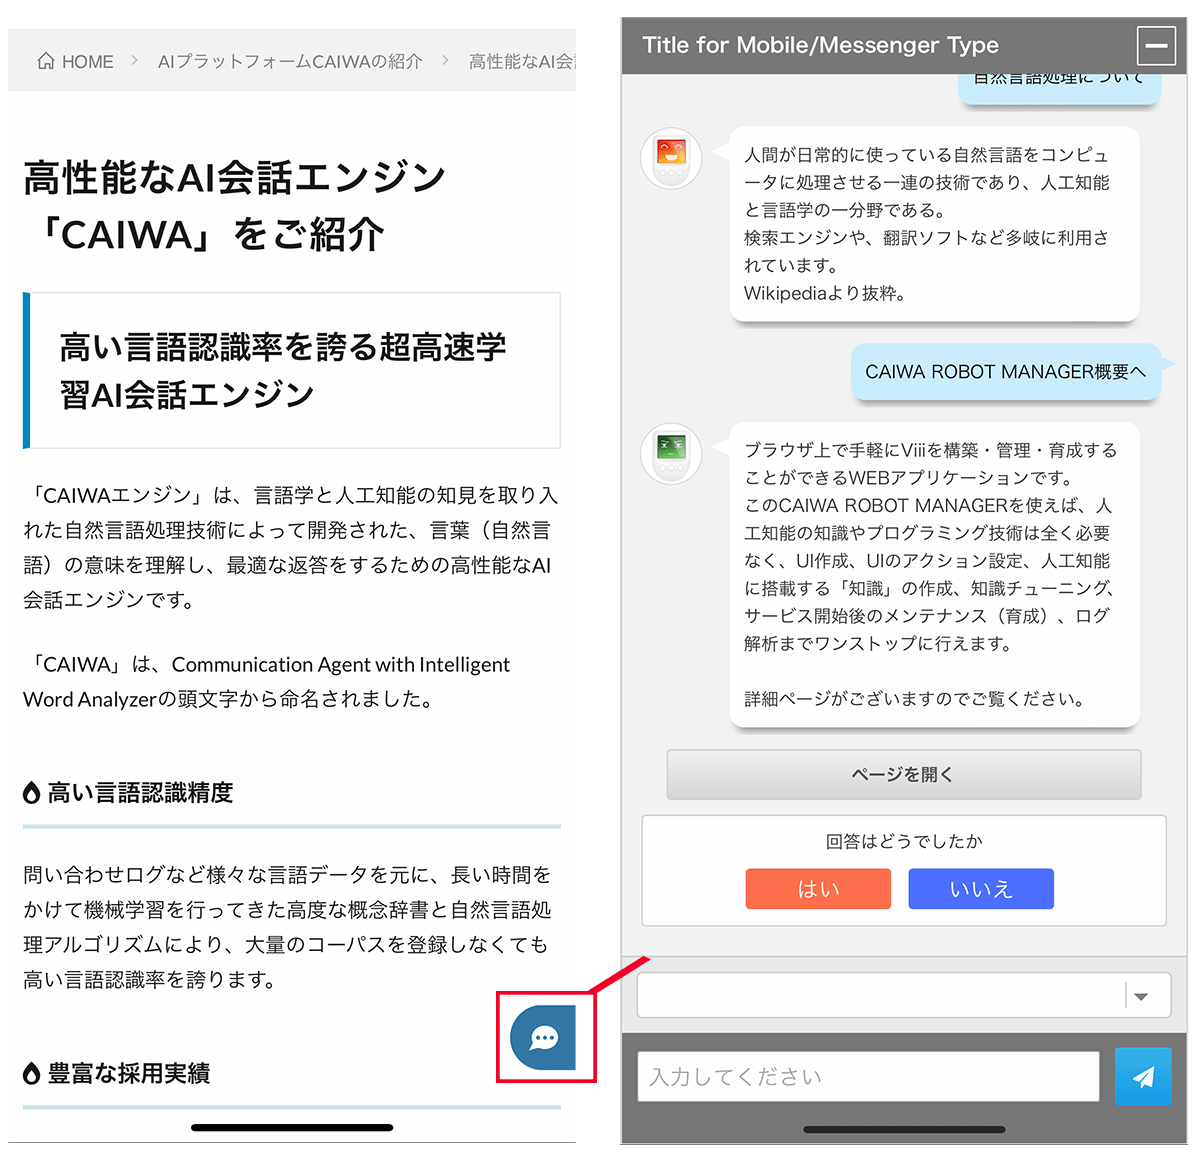Click the 豊富な採用実績 section heading

tap(129, 1074)
